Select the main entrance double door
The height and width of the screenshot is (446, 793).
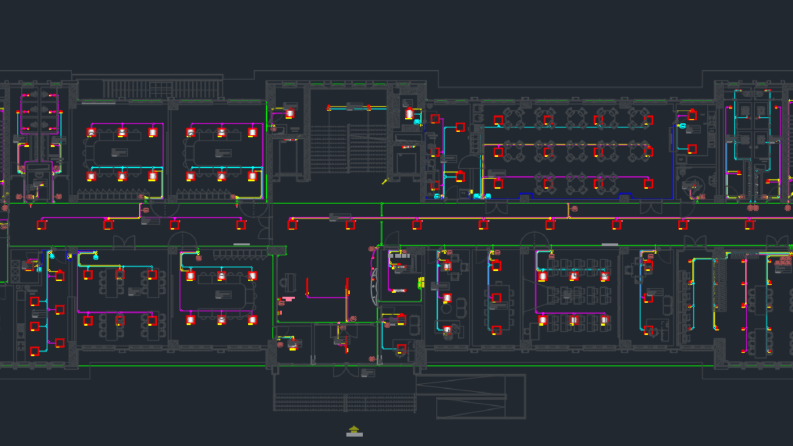(x=345, y=371)
